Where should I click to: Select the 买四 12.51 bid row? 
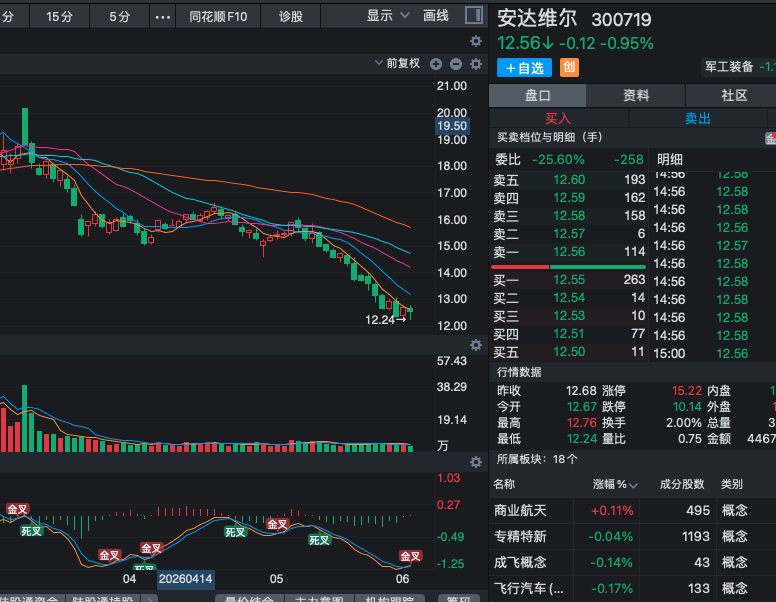(x=569, y=334)
